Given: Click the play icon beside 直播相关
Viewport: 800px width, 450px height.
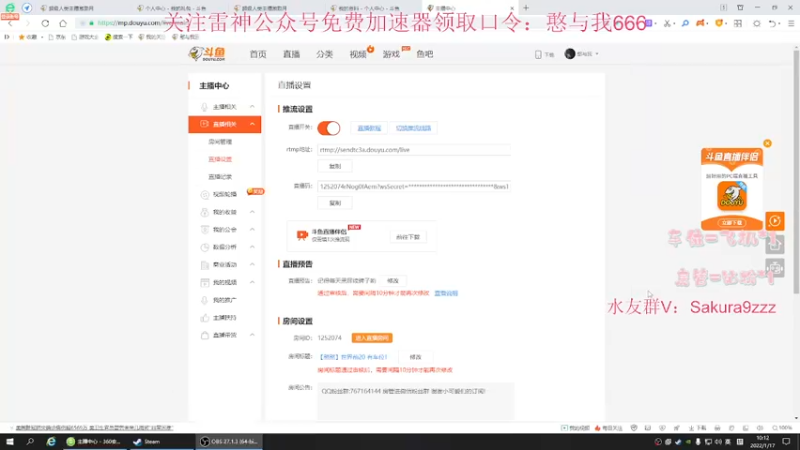Looking at the screenshot, I should click(204, 124).
